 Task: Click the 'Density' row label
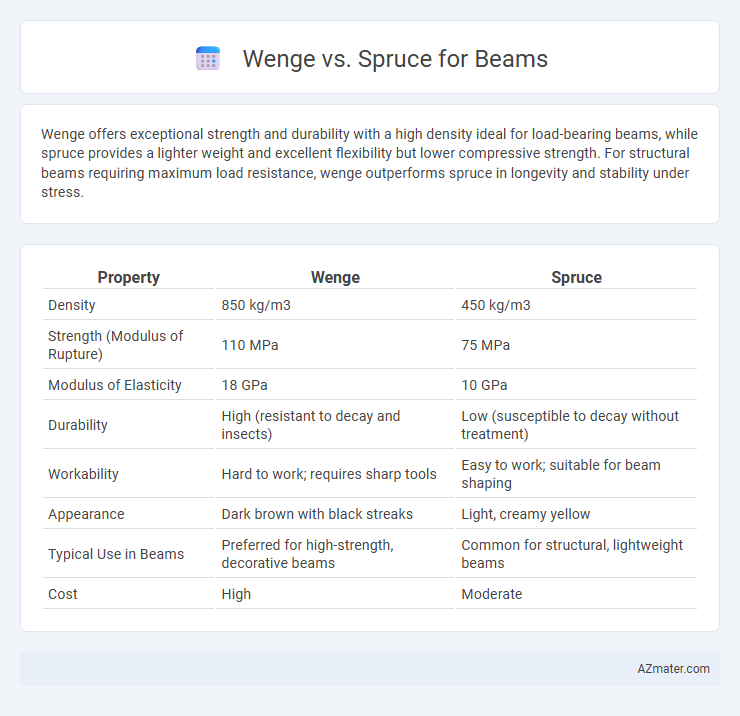72,305
